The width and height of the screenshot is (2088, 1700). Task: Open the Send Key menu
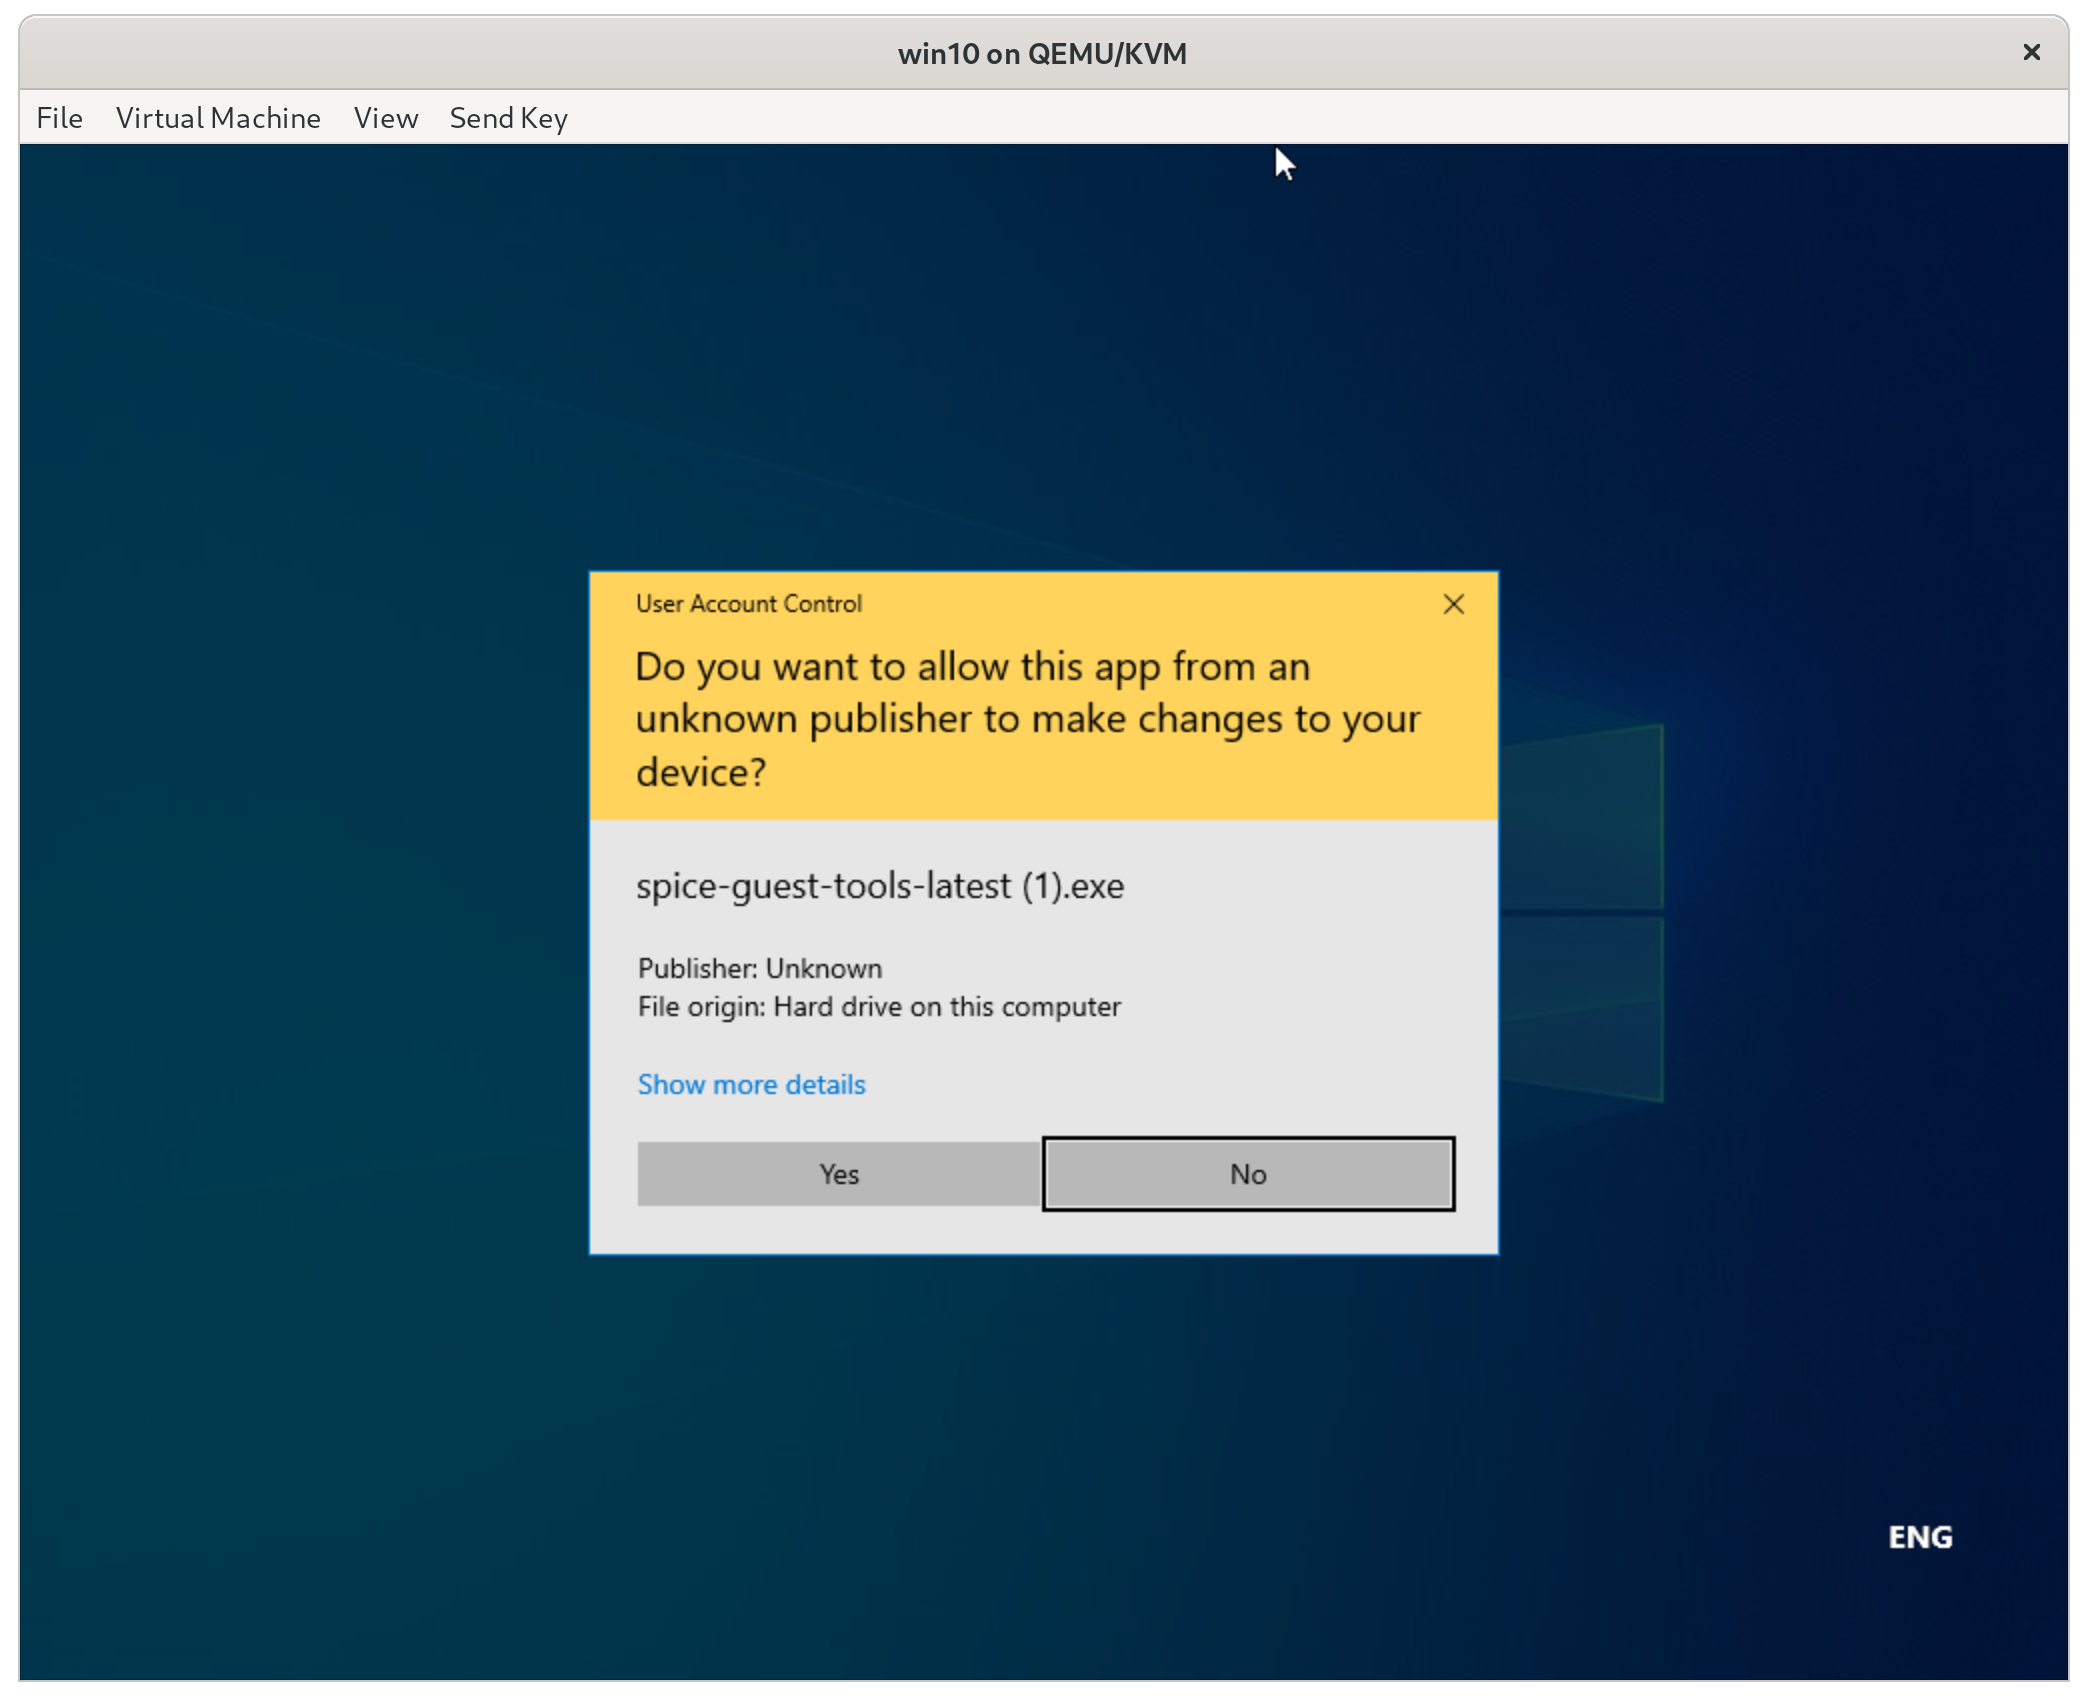[508, 117]
